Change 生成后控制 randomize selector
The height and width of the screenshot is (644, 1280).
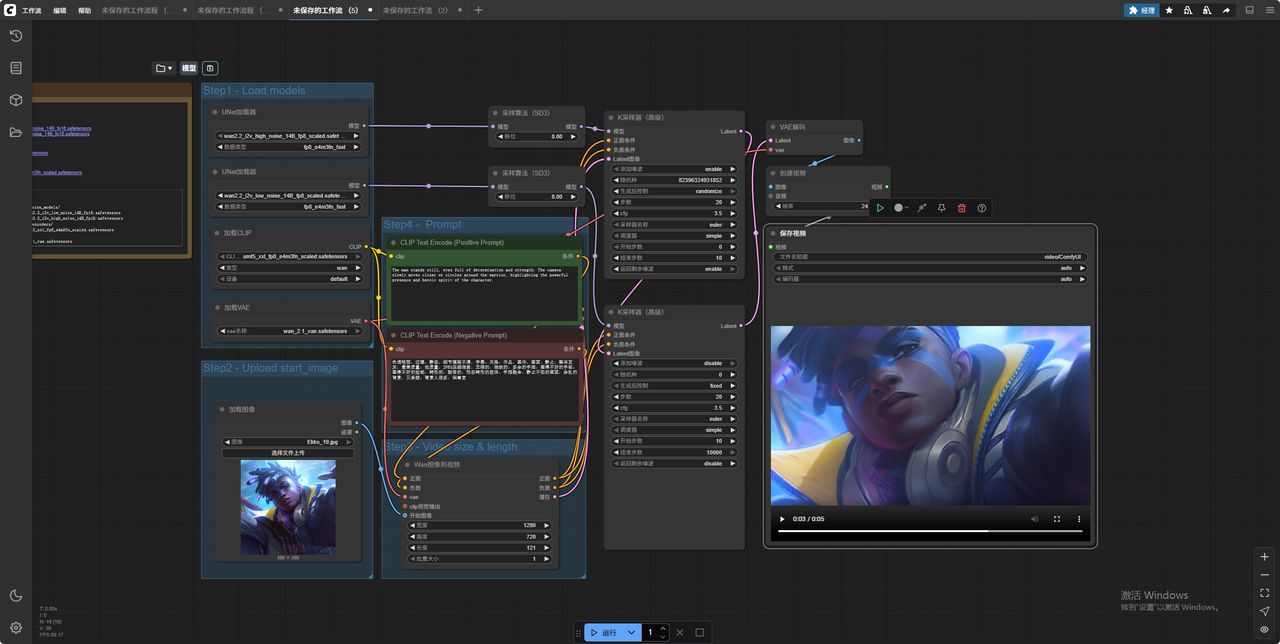pyautogui.click(x=674, y=191)
